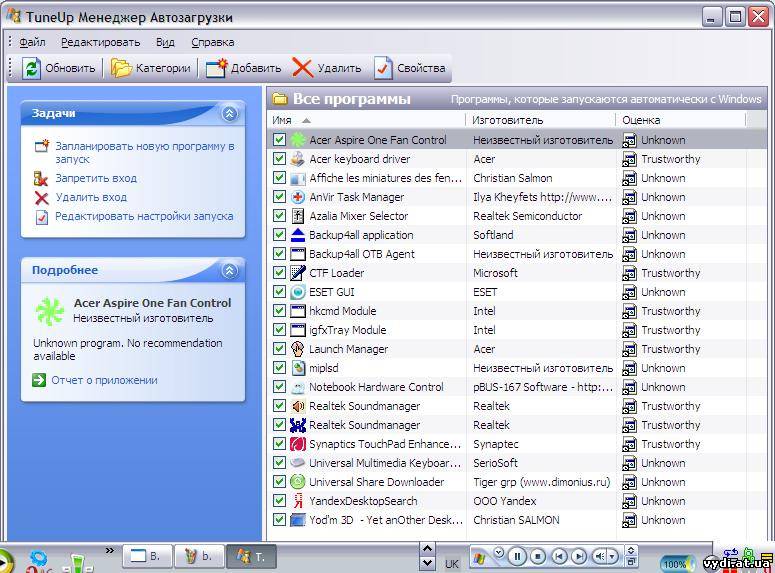
Task: Switch to the 'B.' taskbar window button
Action: coord(147,557)
